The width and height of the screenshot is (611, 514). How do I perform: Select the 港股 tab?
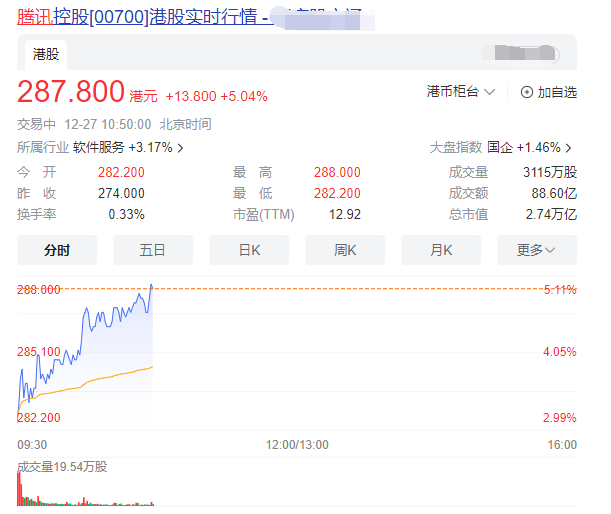click(46, 54)
